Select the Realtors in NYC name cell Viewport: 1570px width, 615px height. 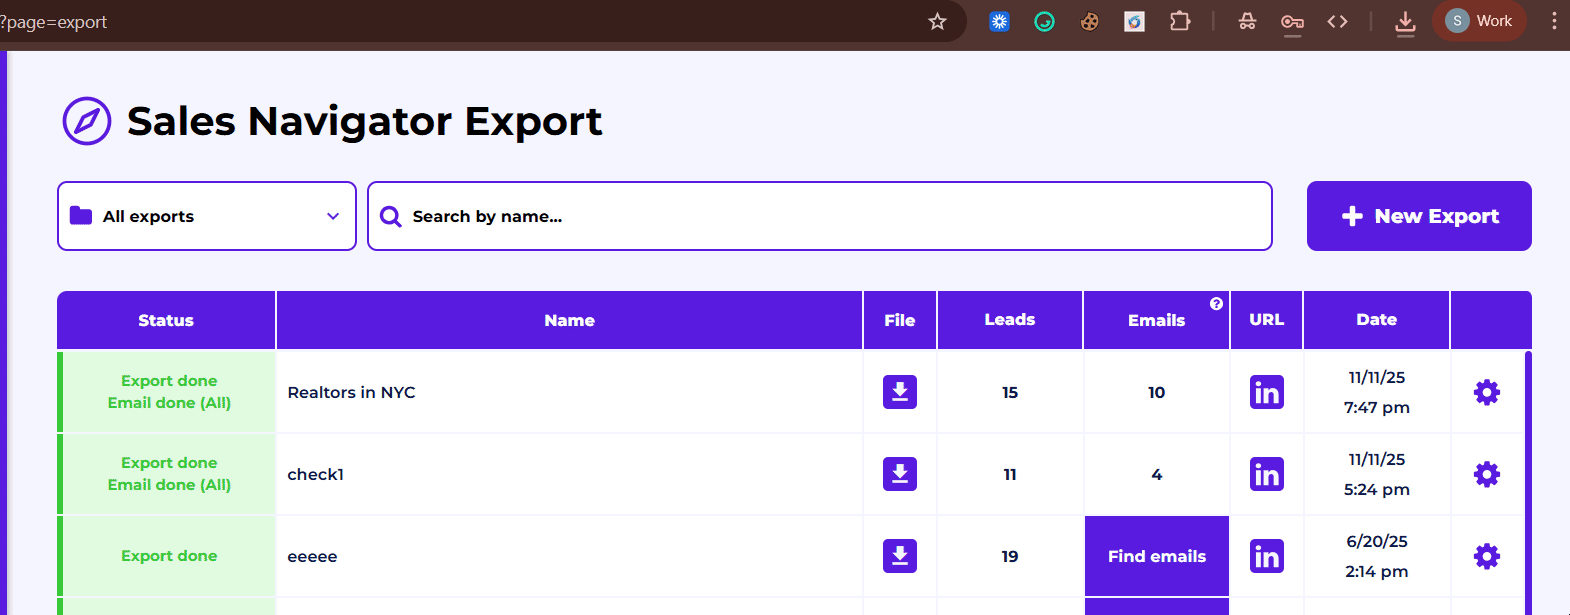tap(570, 392)
